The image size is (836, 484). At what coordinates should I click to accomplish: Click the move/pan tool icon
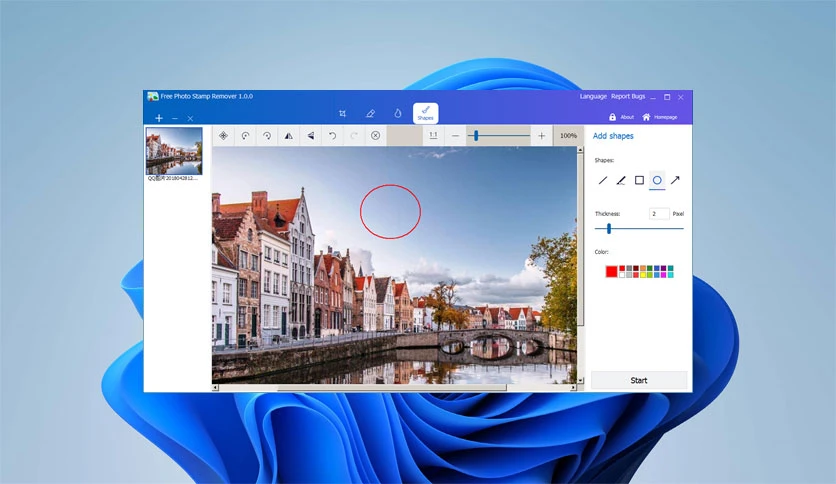point(223,136)
